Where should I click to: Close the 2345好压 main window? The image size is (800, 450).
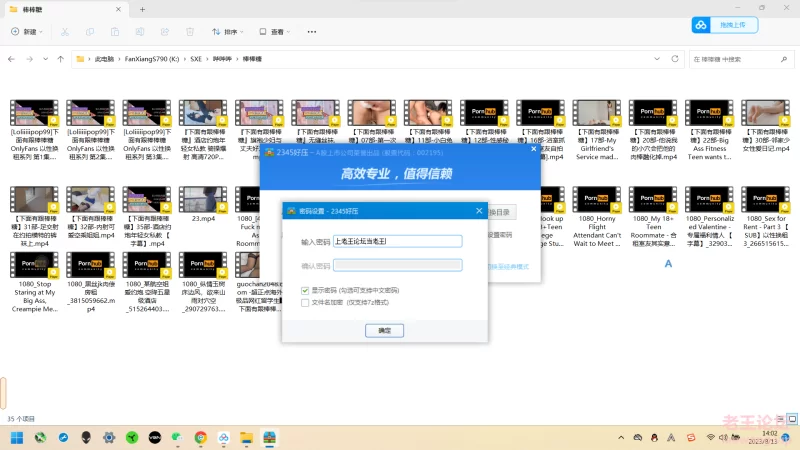coord(534,149)
